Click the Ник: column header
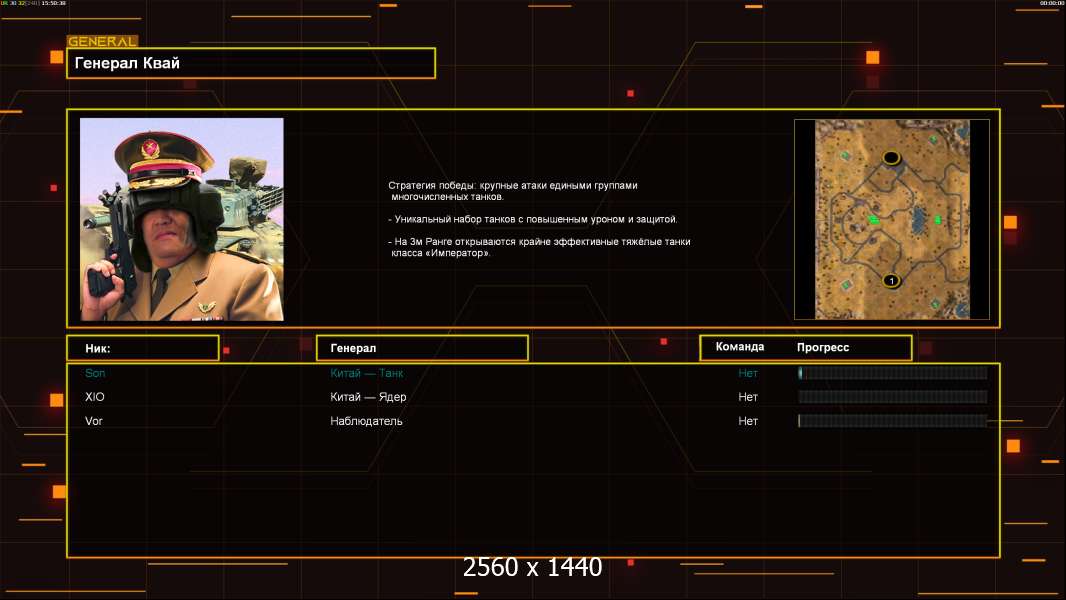 point(142,348)
